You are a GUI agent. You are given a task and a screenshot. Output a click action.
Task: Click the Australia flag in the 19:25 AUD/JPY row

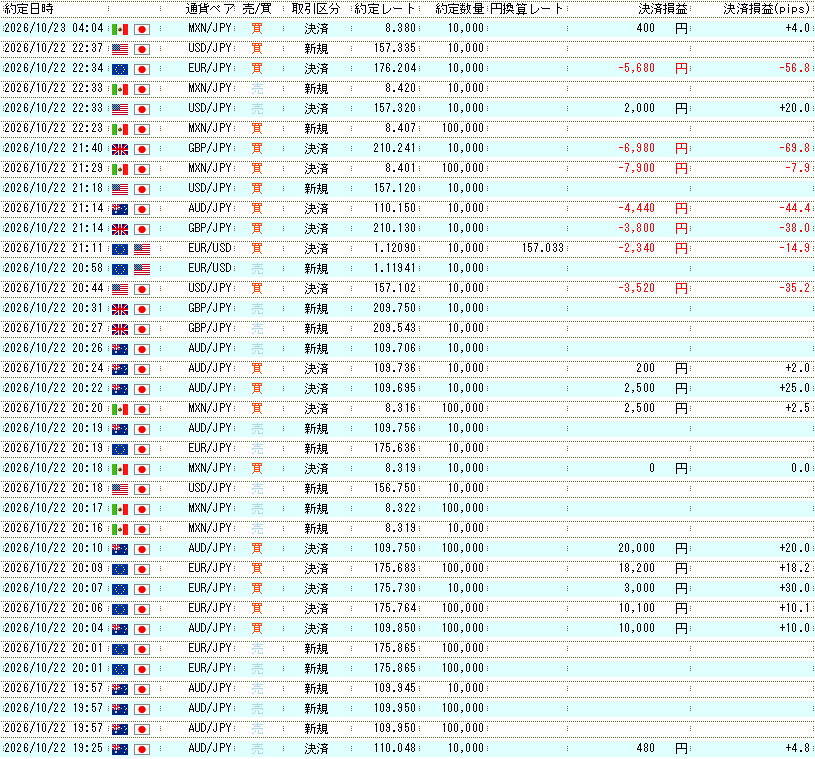click(x=120, y=749)
